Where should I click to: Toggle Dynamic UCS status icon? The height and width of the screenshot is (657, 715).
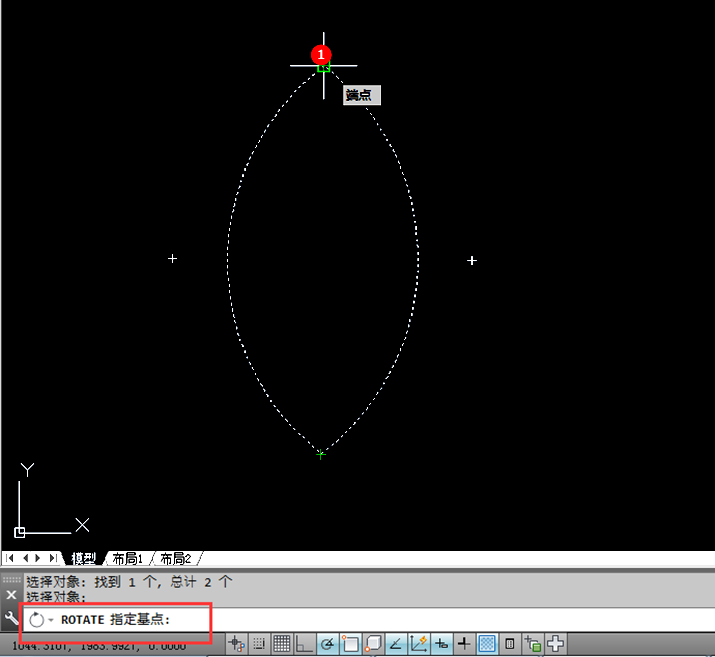418,644
